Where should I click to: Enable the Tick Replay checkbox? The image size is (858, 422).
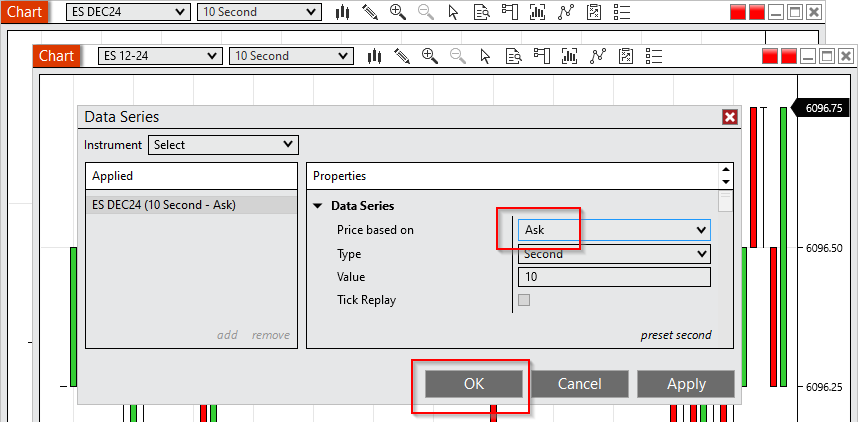point(524,300)
